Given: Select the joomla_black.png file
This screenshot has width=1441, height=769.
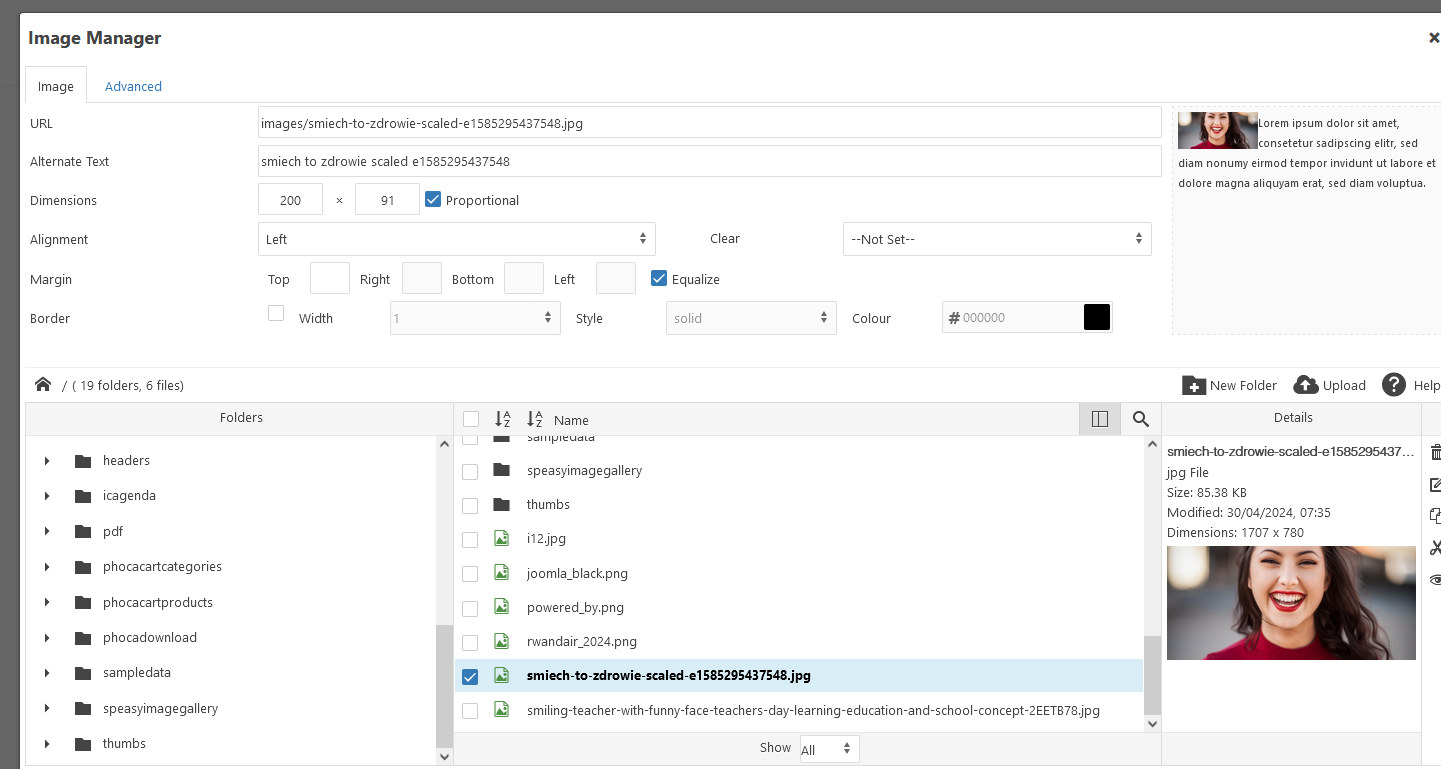Looking at the screenshot, I should [x=577, y=573].
